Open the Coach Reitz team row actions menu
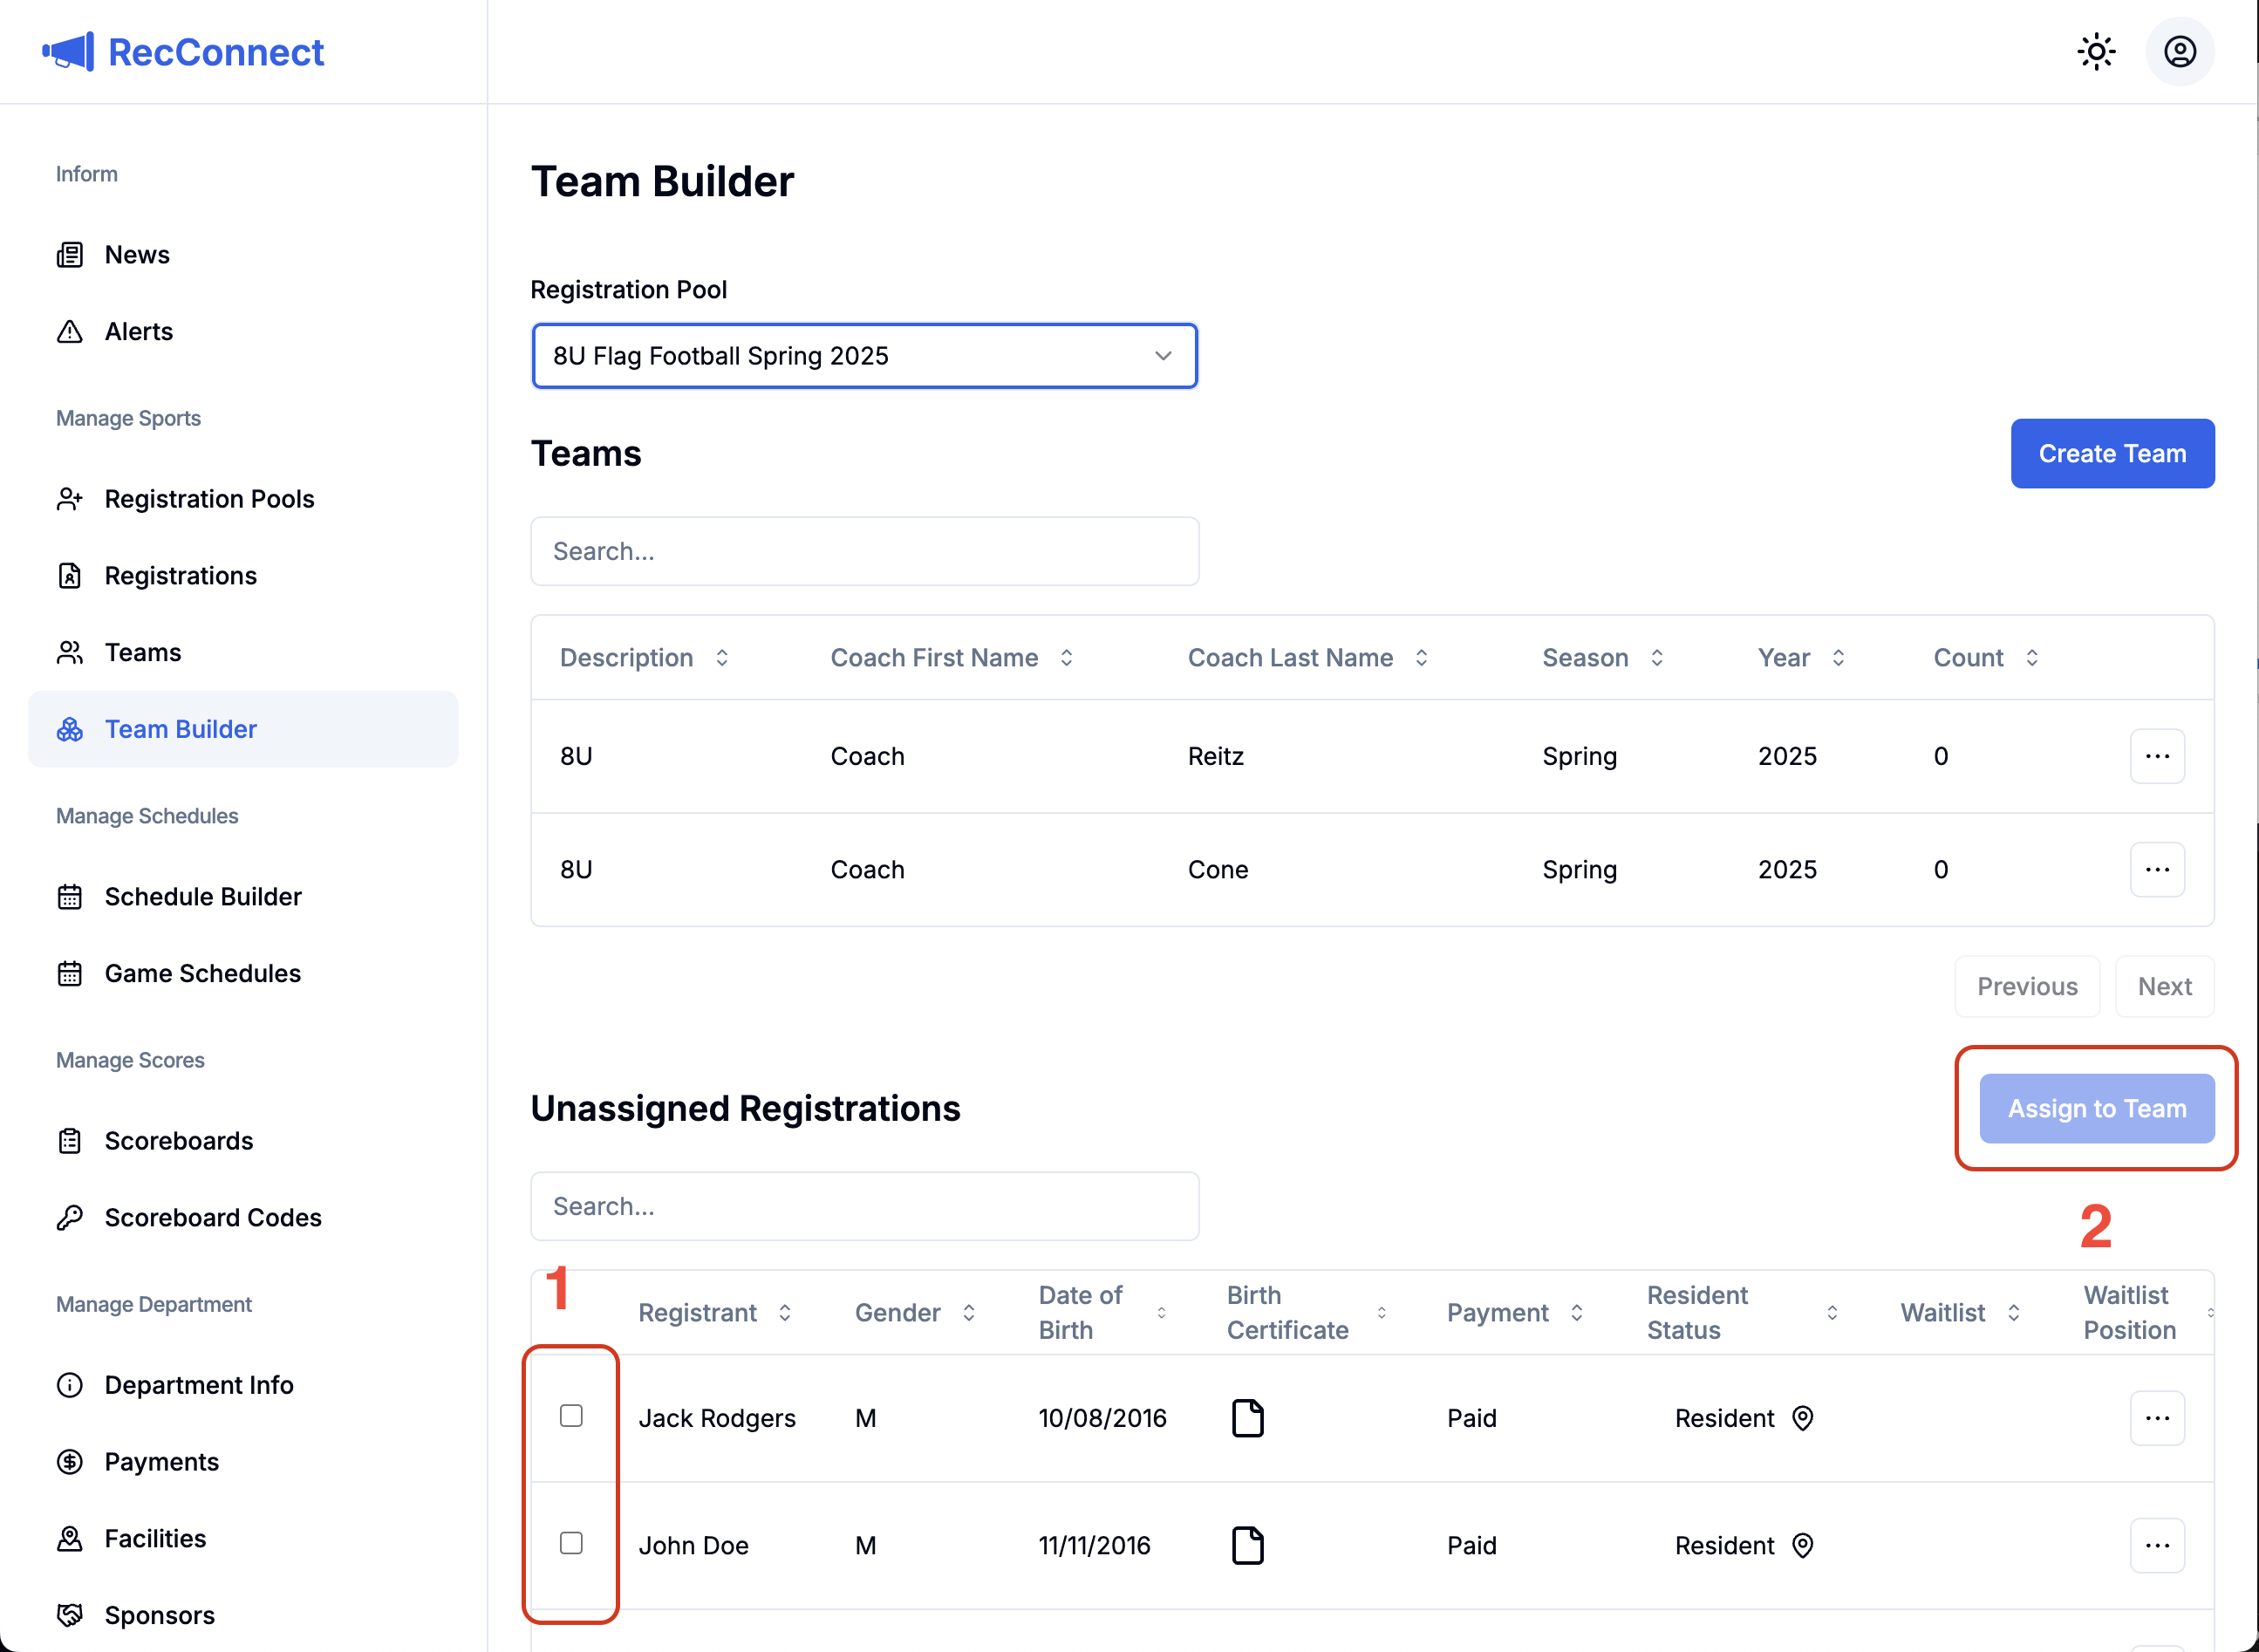The image size is (2259, 1652). tap(2156, 756)
